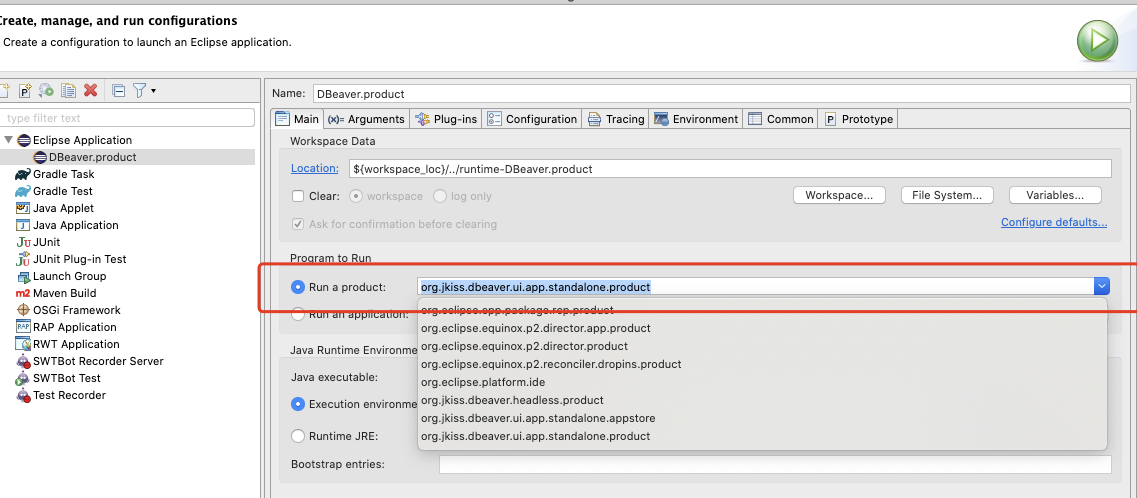1137x498 pixels.
Task: Click the Location link
Action: point(315,168)
